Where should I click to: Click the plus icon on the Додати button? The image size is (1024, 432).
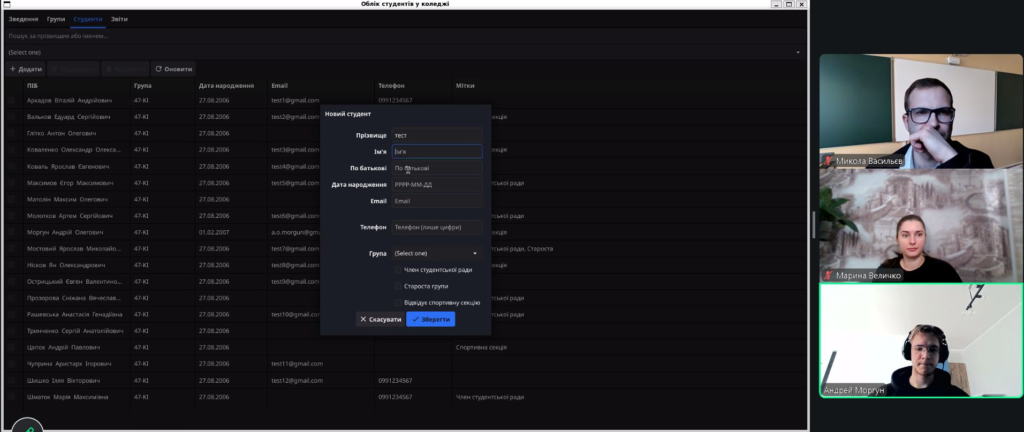(13, 69)
